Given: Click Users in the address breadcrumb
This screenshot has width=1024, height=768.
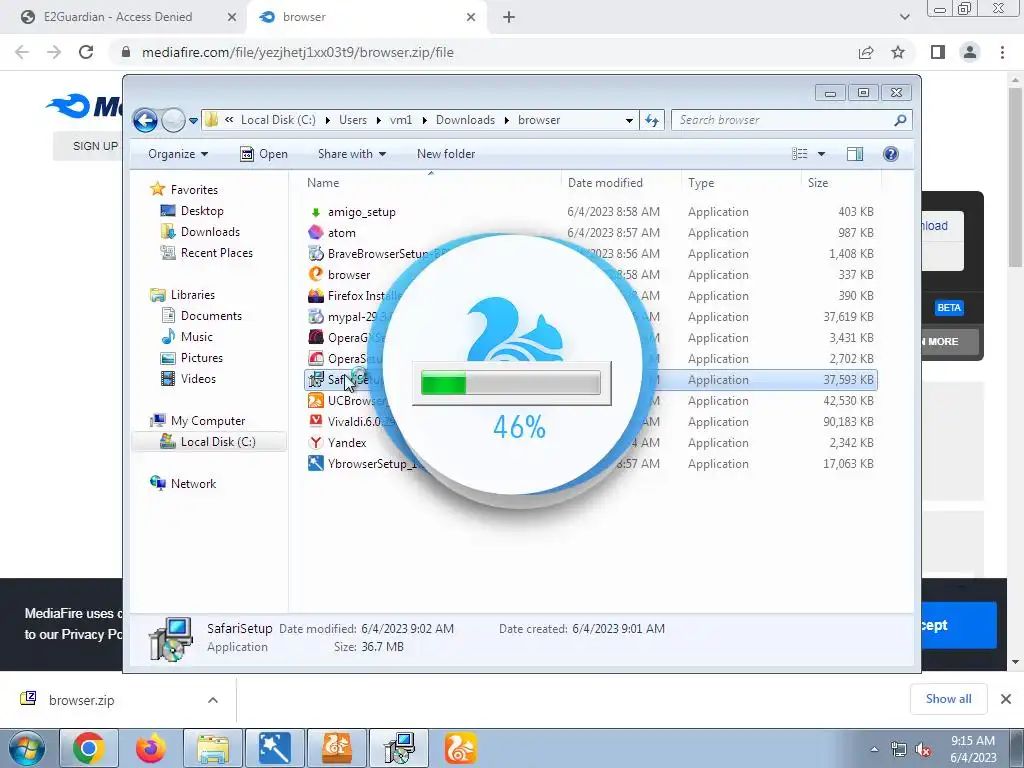Looking at the screenshot, I should 353,120.
